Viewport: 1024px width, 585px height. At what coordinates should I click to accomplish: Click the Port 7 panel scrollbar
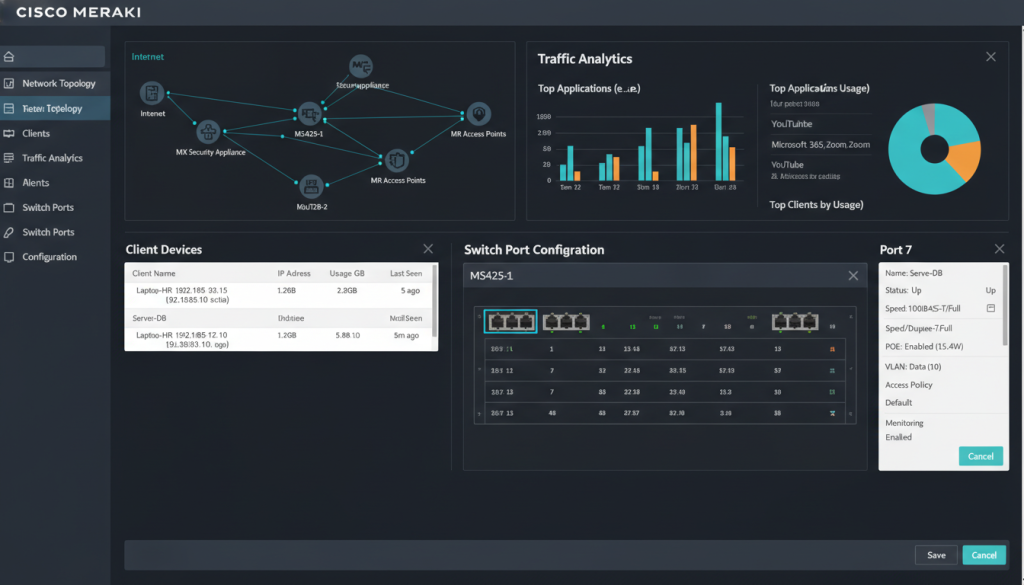coord(1006,306)
